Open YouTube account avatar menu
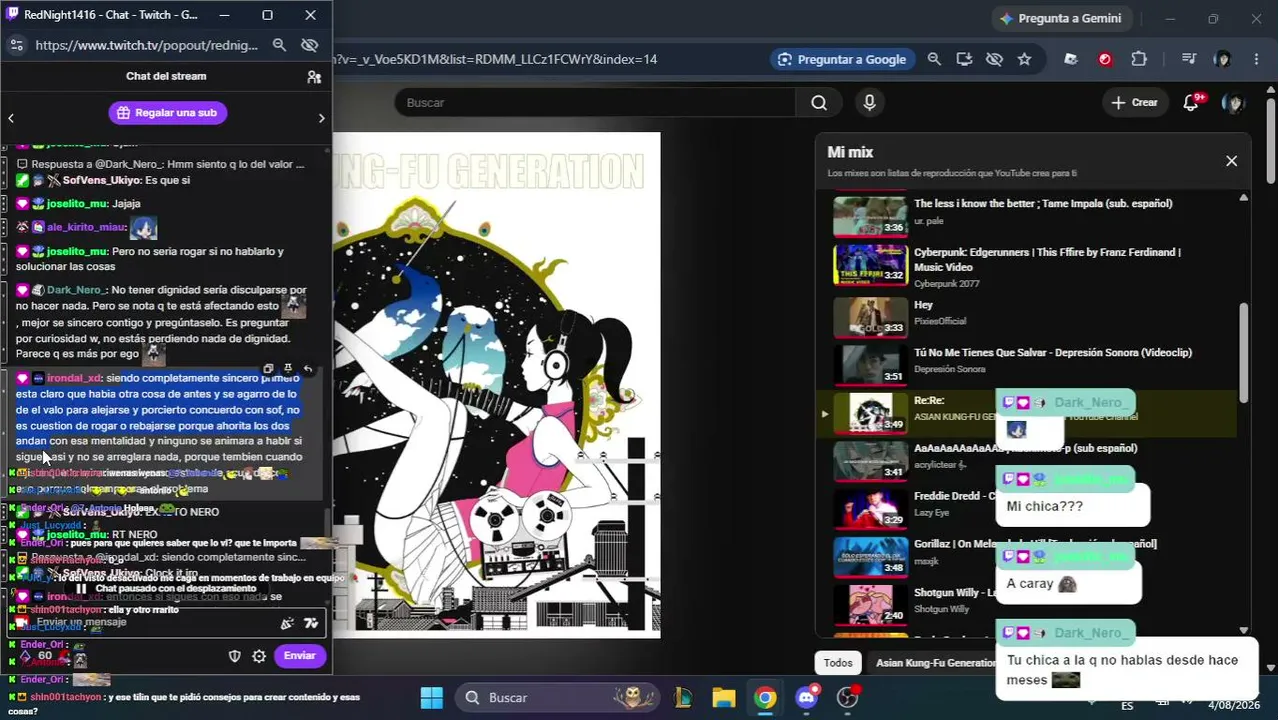Screen dimensions: 1278x720 pos(1233,103)
